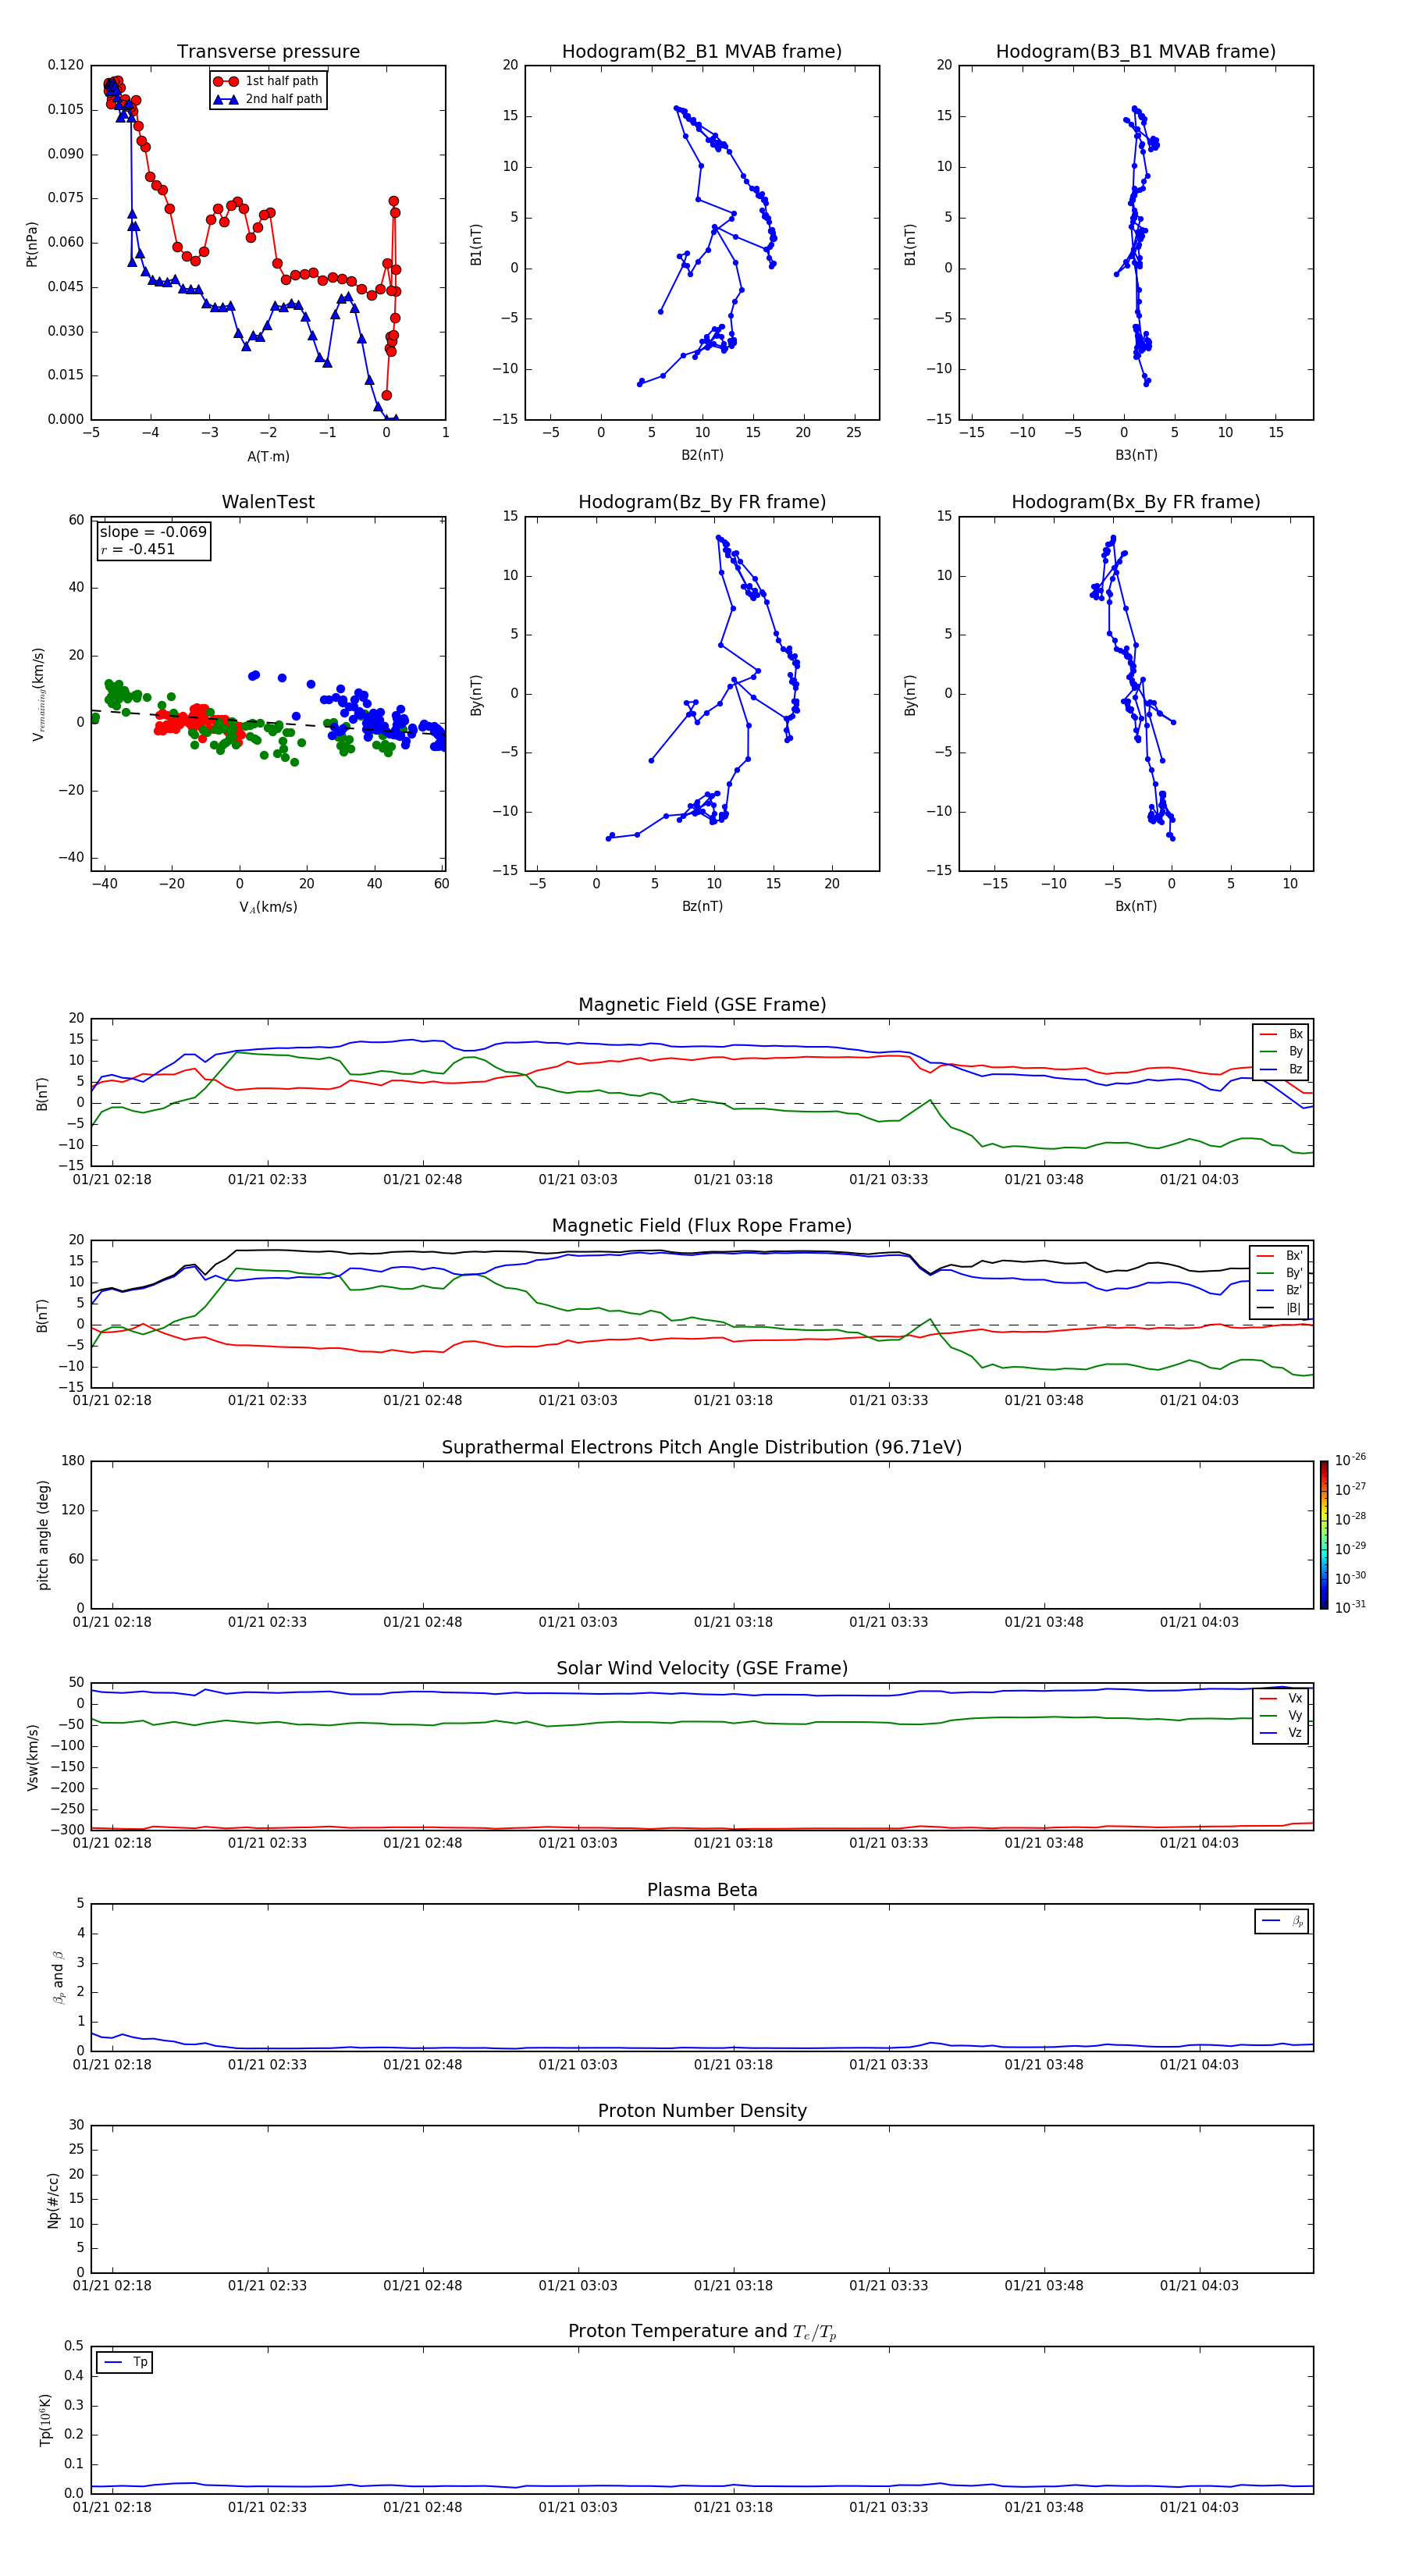Click the βp legend entry in Plasma Beta

pos(1282,1921)
